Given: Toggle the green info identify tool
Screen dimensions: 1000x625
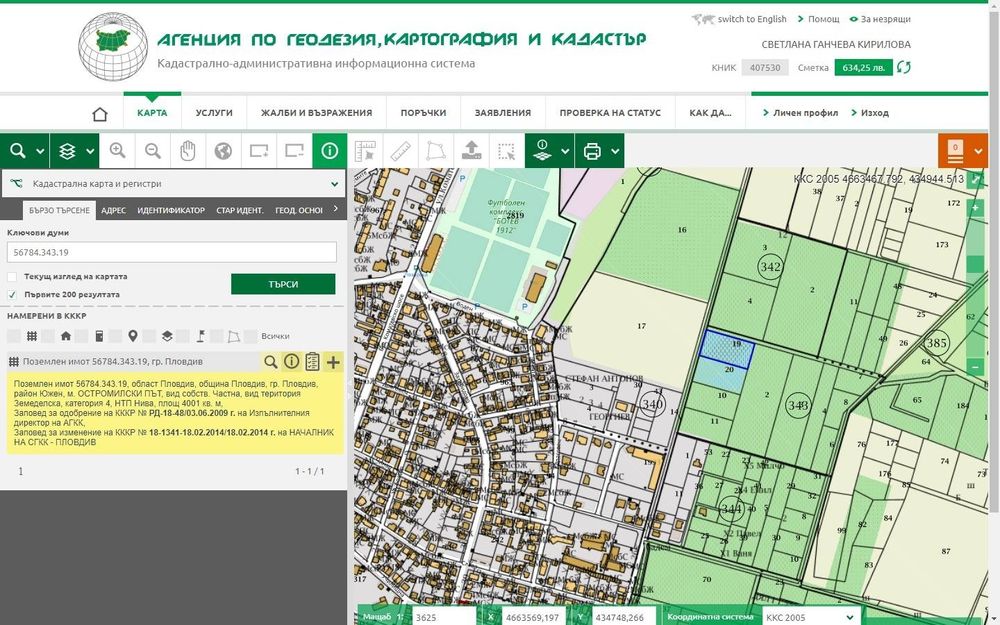Looking at the screenshot, I should pos(330,151).
